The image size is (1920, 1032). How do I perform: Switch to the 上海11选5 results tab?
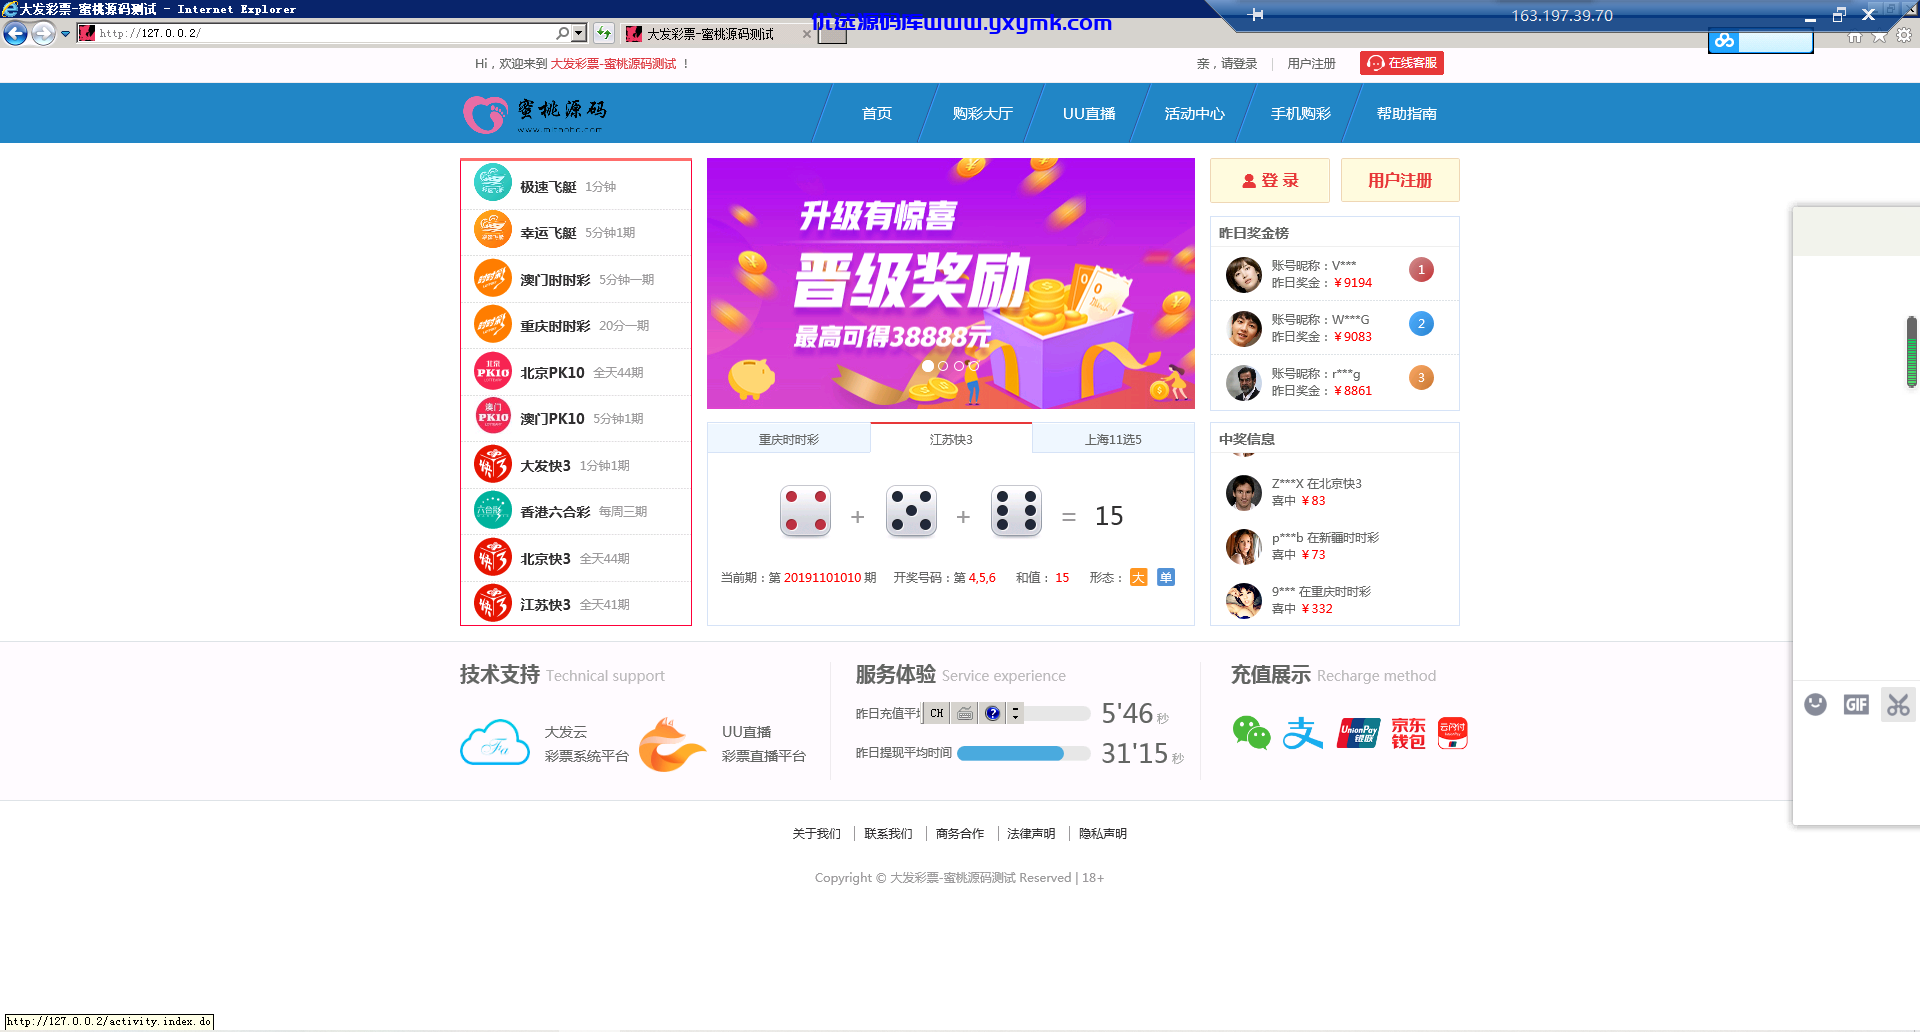1113,439
